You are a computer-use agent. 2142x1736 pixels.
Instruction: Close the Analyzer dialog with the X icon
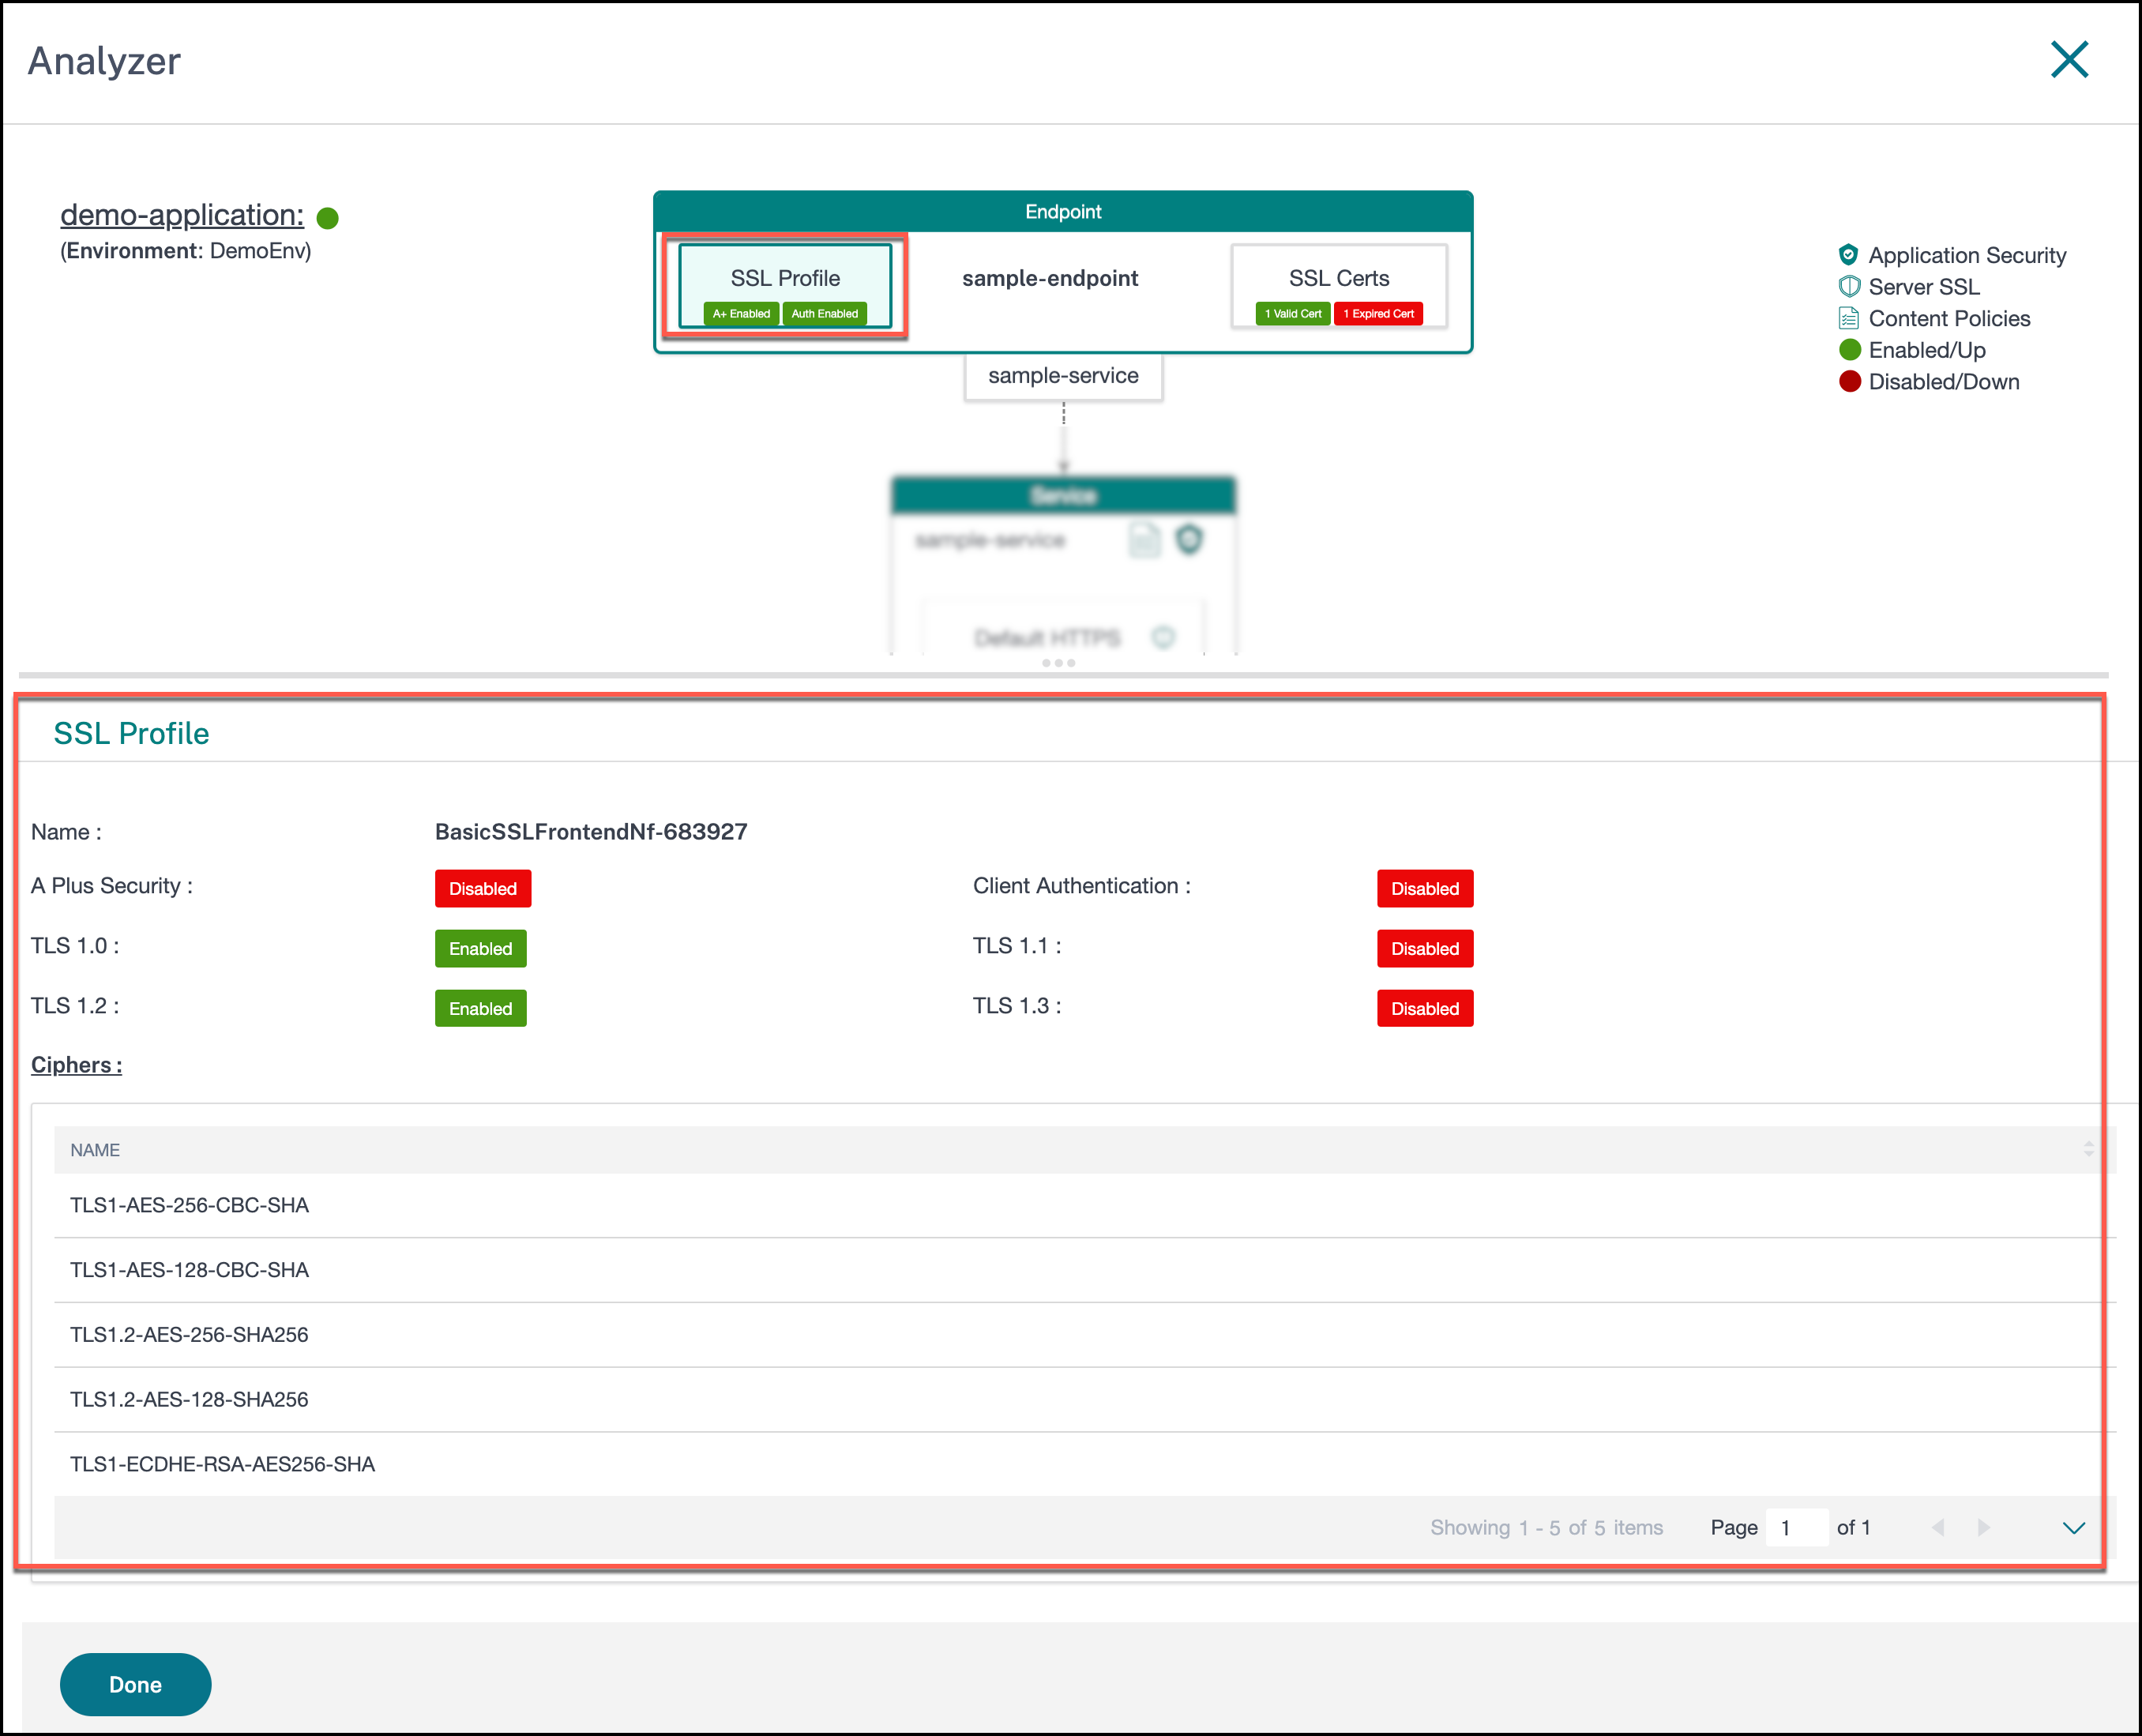pos(2069,60)
